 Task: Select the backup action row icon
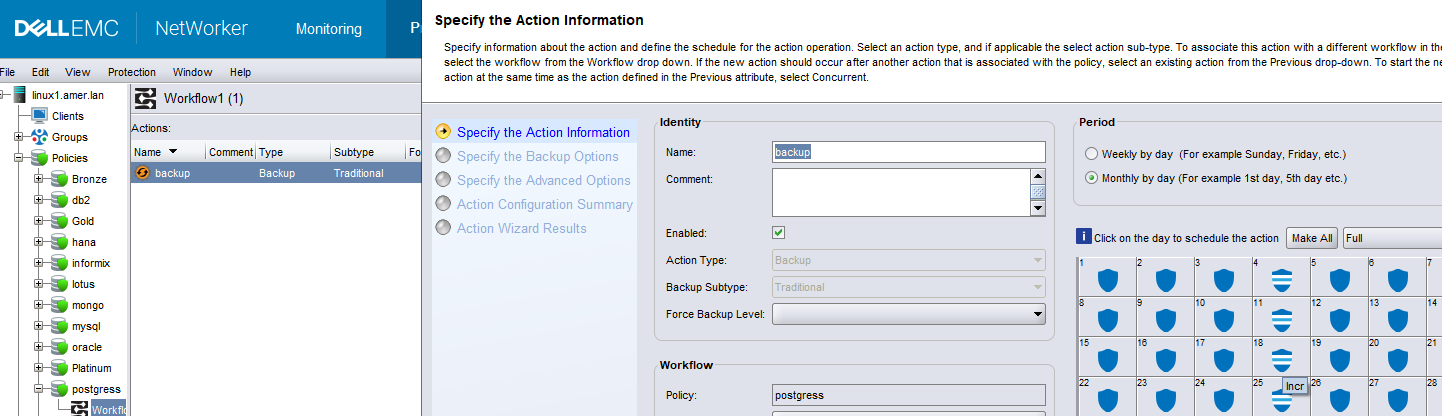tap(142, 173)
